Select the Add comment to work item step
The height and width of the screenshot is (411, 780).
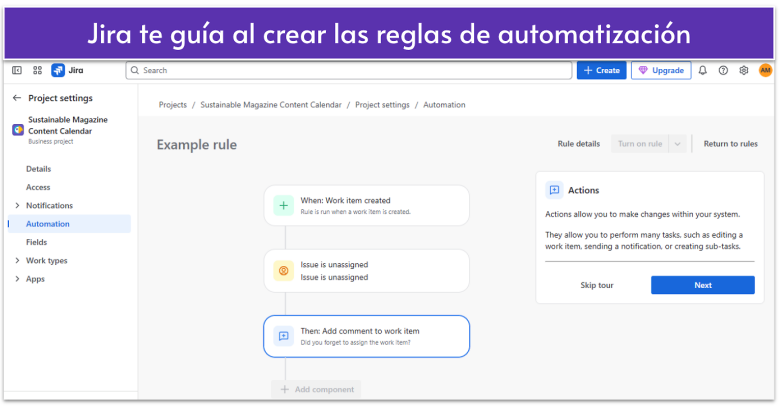click(x=366, y=336)
